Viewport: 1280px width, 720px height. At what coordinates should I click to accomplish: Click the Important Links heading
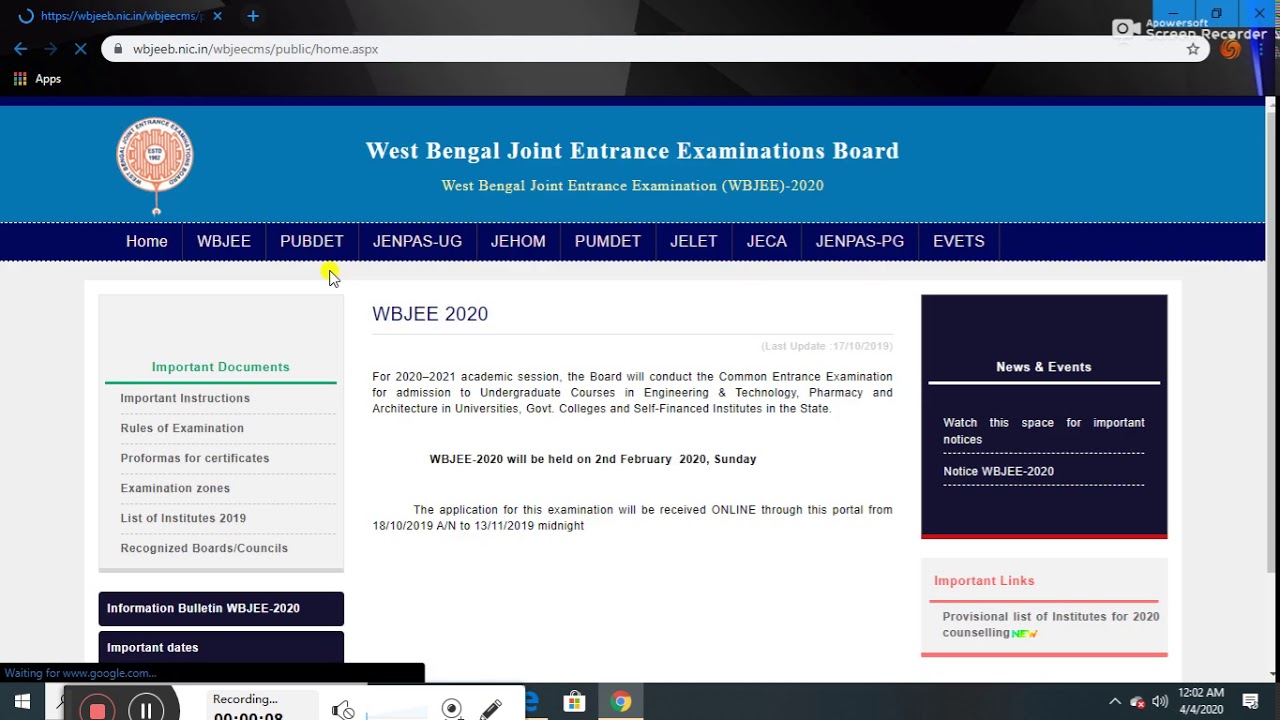[x=984, y=580]
